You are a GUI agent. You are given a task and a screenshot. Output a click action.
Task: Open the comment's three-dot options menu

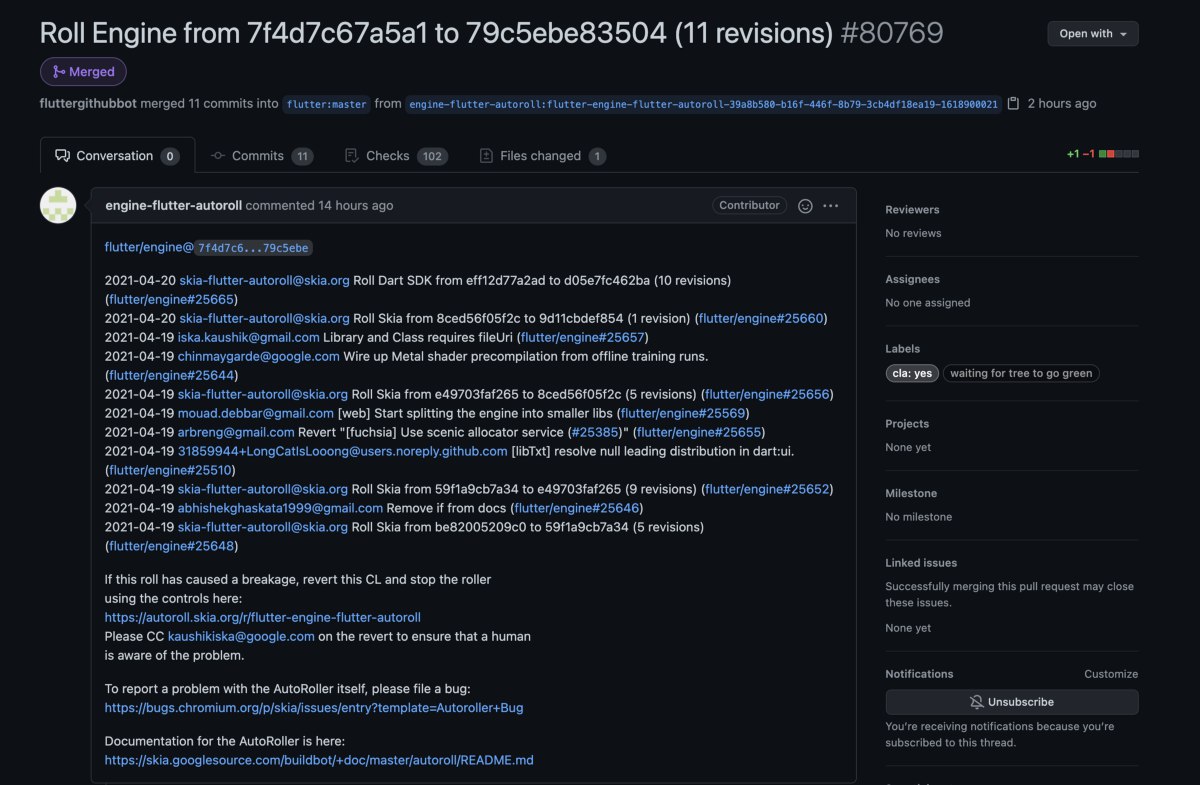click(831, 206)
